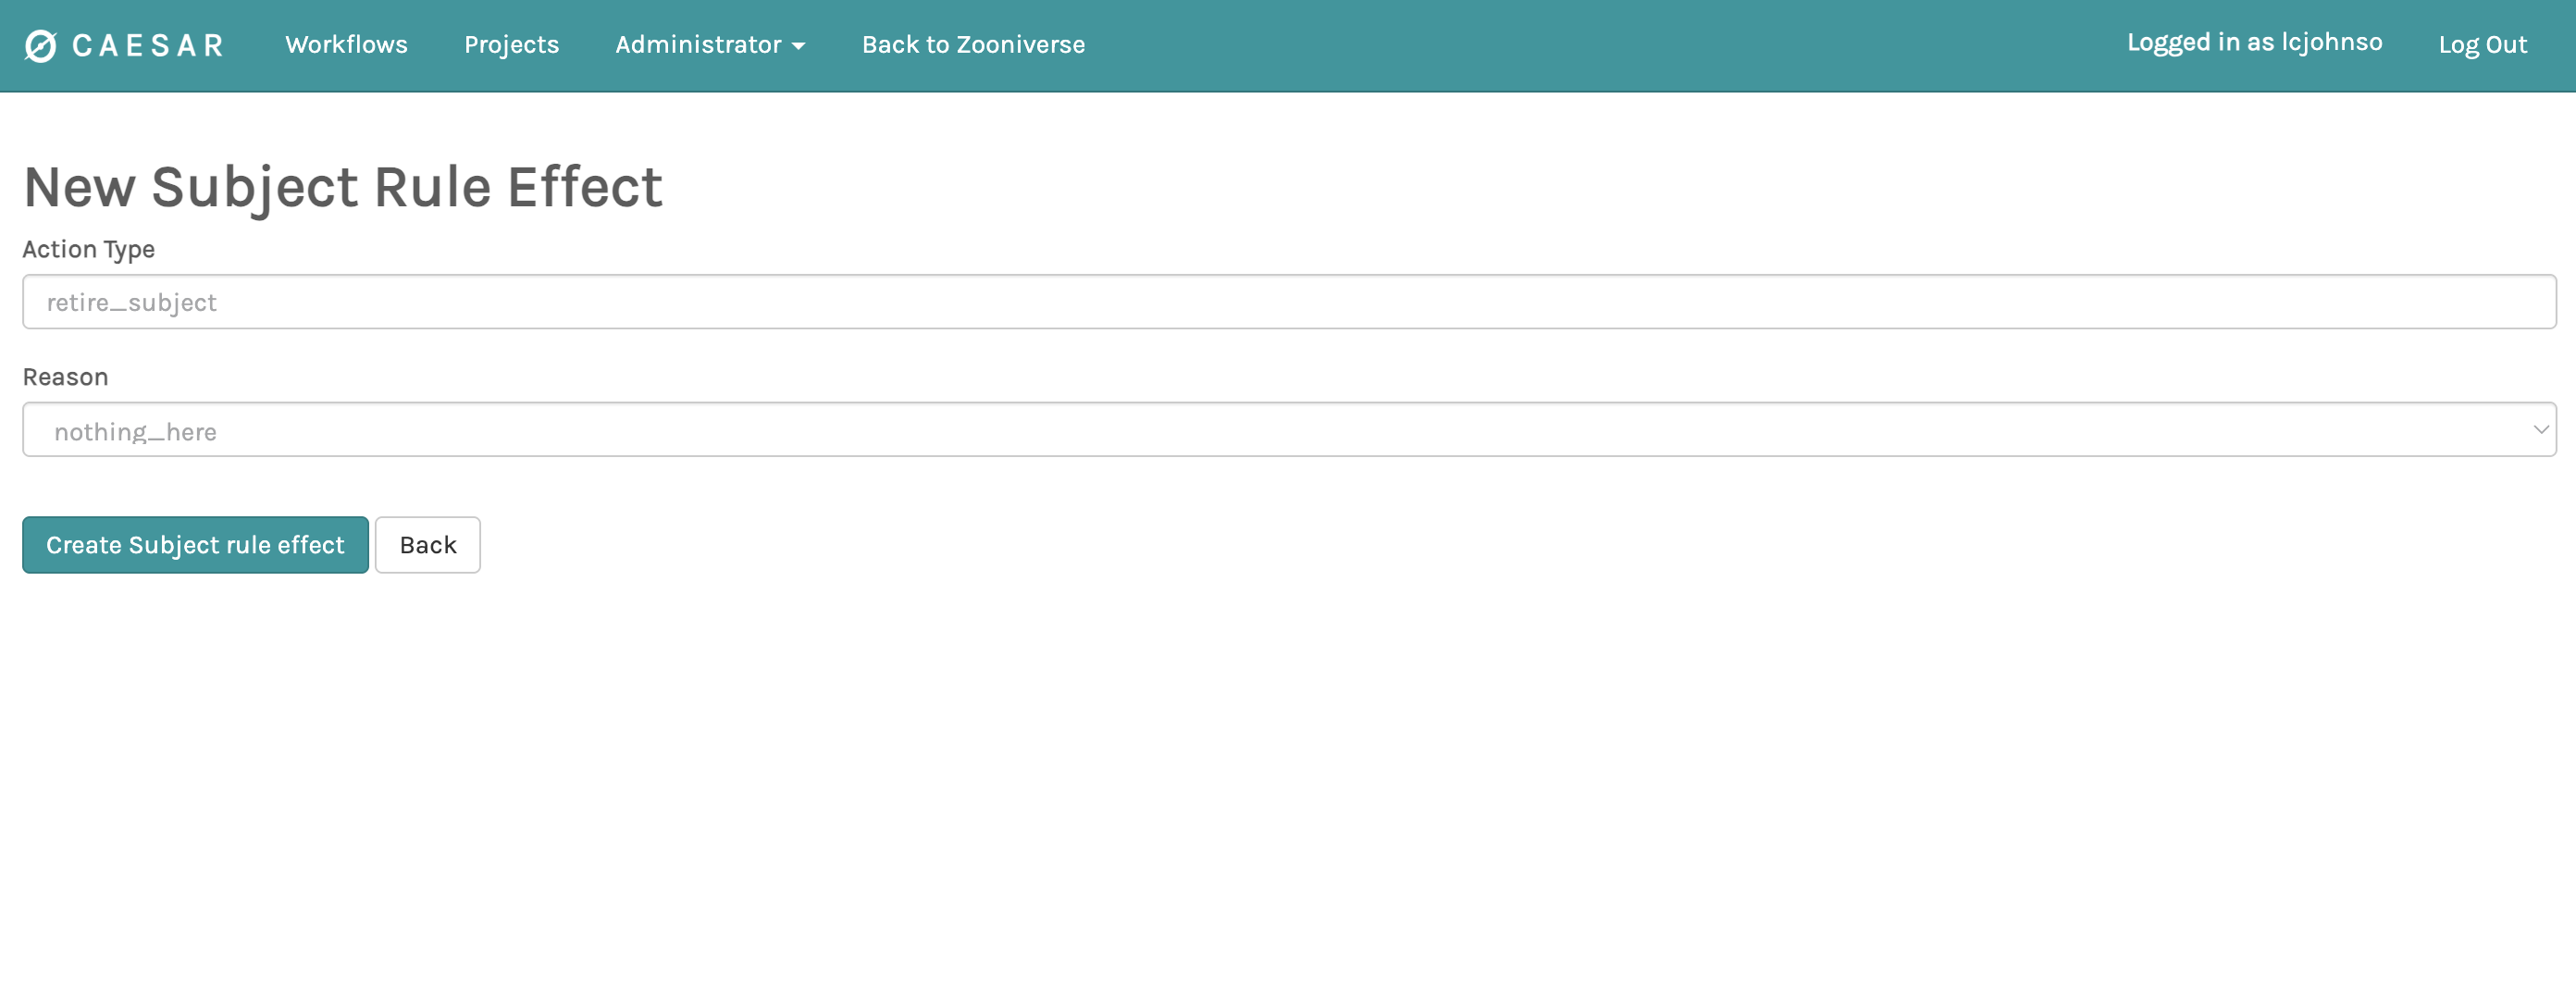This screenshot has width=2576, height=990.
Task: Click the Reason field label
Action: (65, 377)
